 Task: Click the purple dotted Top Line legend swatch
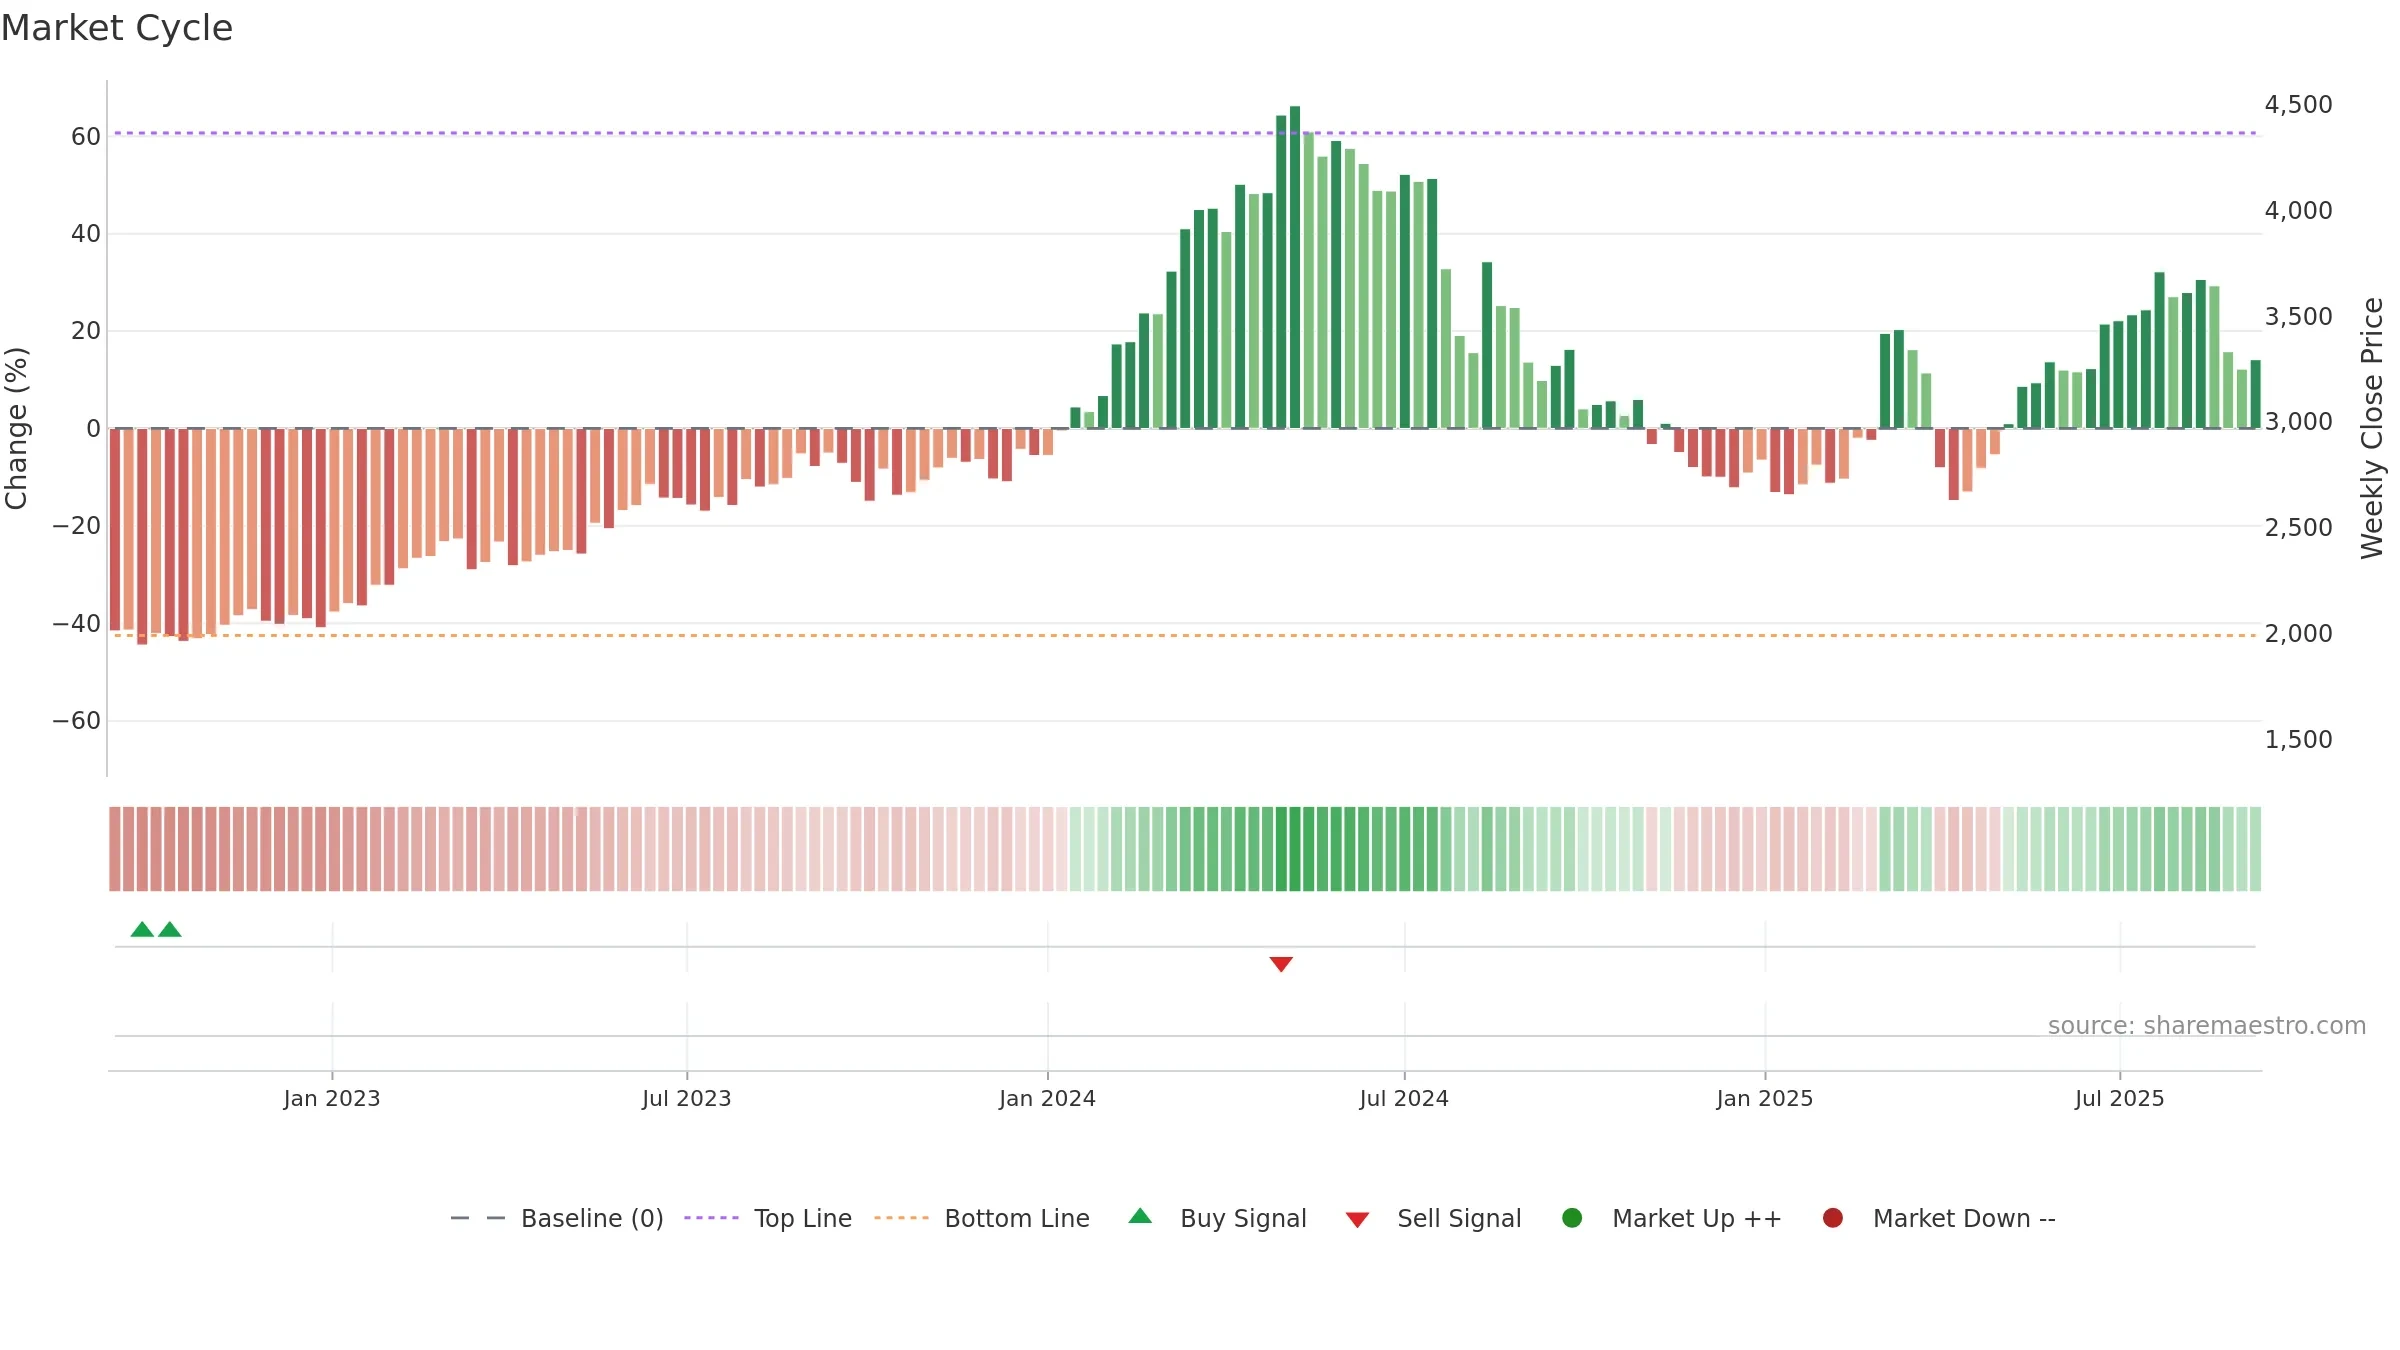(x=711, y=1218)
